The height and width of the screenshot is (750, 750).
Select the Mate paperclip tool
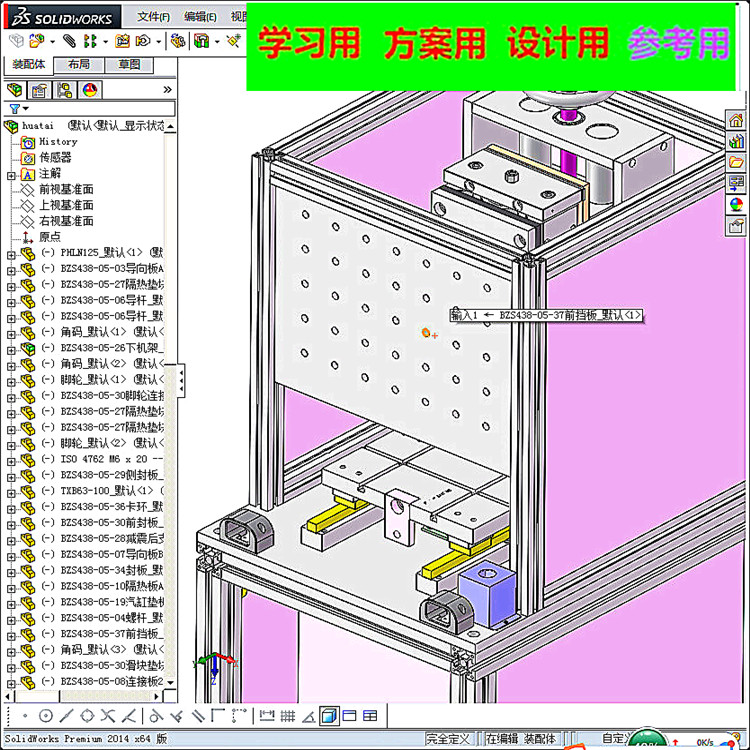[69, 41]
